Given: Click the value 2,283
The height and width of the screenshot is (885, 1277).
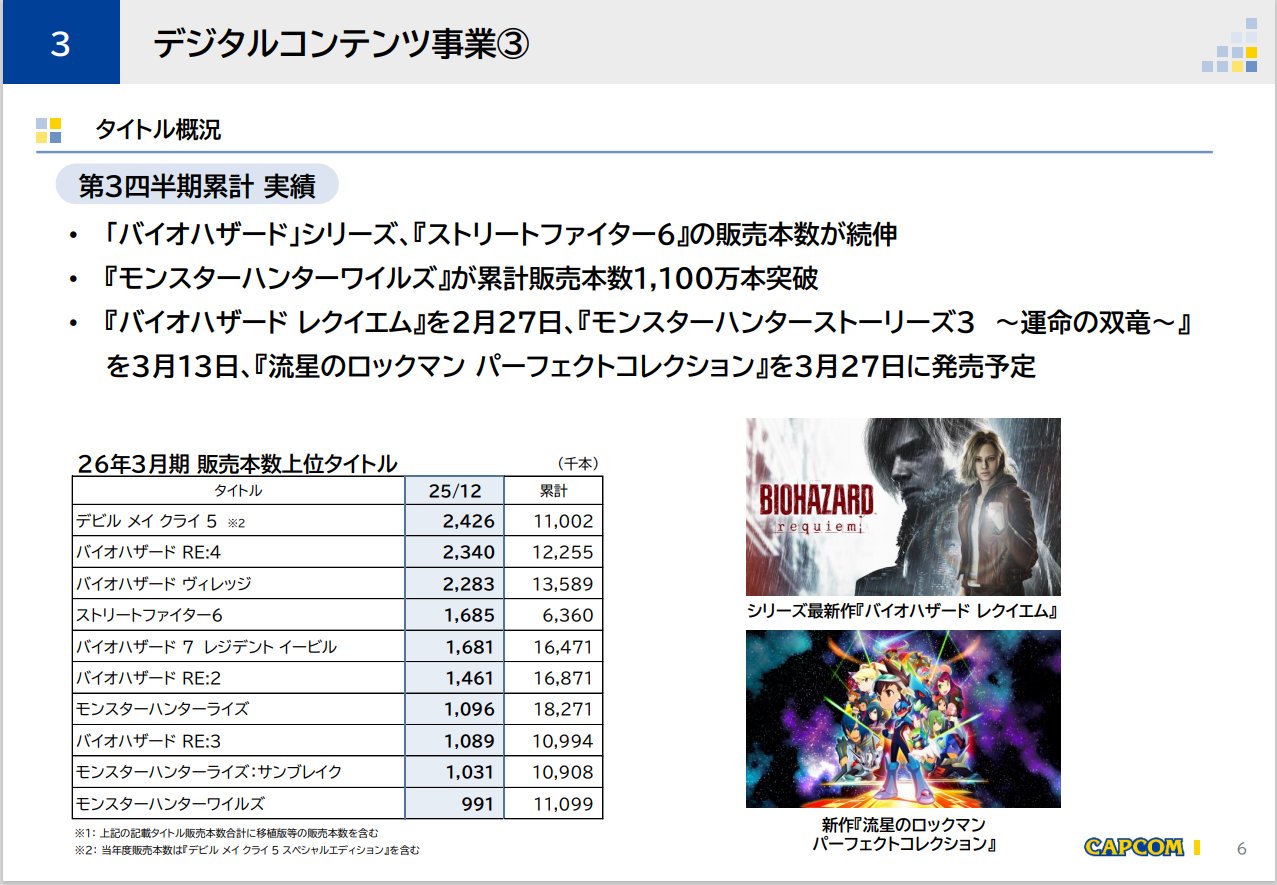Looking at the screenshot, I should [x=468, y=583].
